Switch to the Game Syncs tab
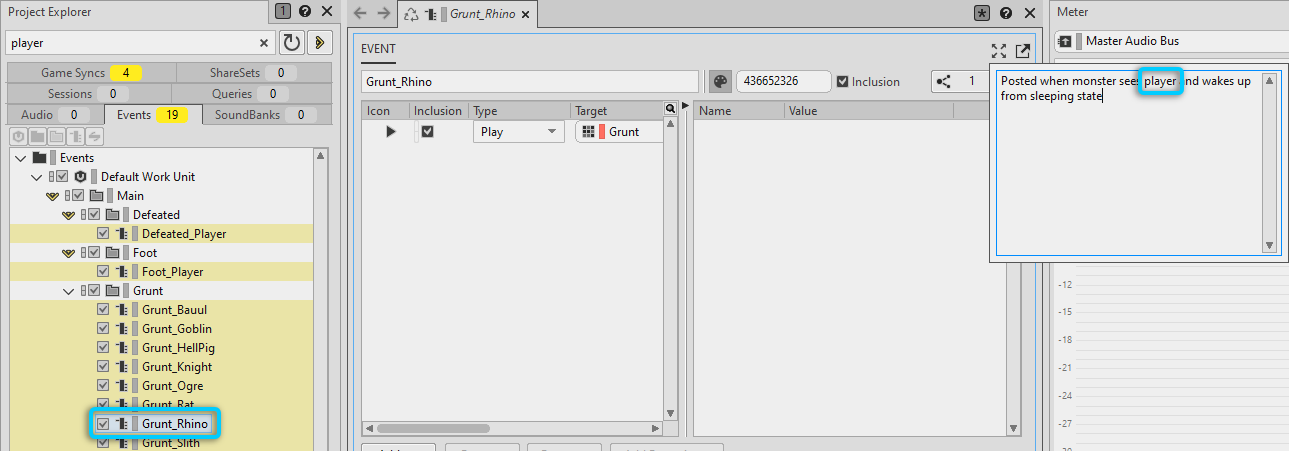This screenshot has width=1289, height=451. (90, 73)
